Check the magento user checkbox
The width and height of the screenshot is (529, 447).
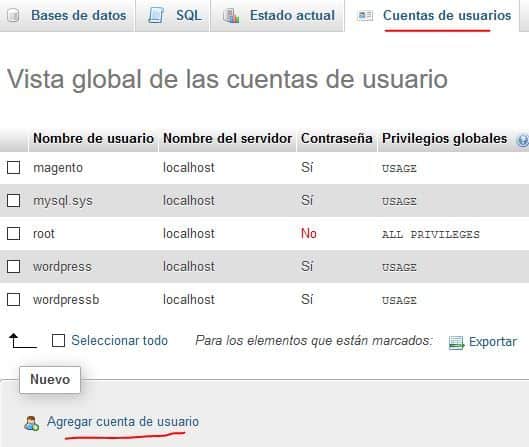pyautogui.click(x=13, y=167)
